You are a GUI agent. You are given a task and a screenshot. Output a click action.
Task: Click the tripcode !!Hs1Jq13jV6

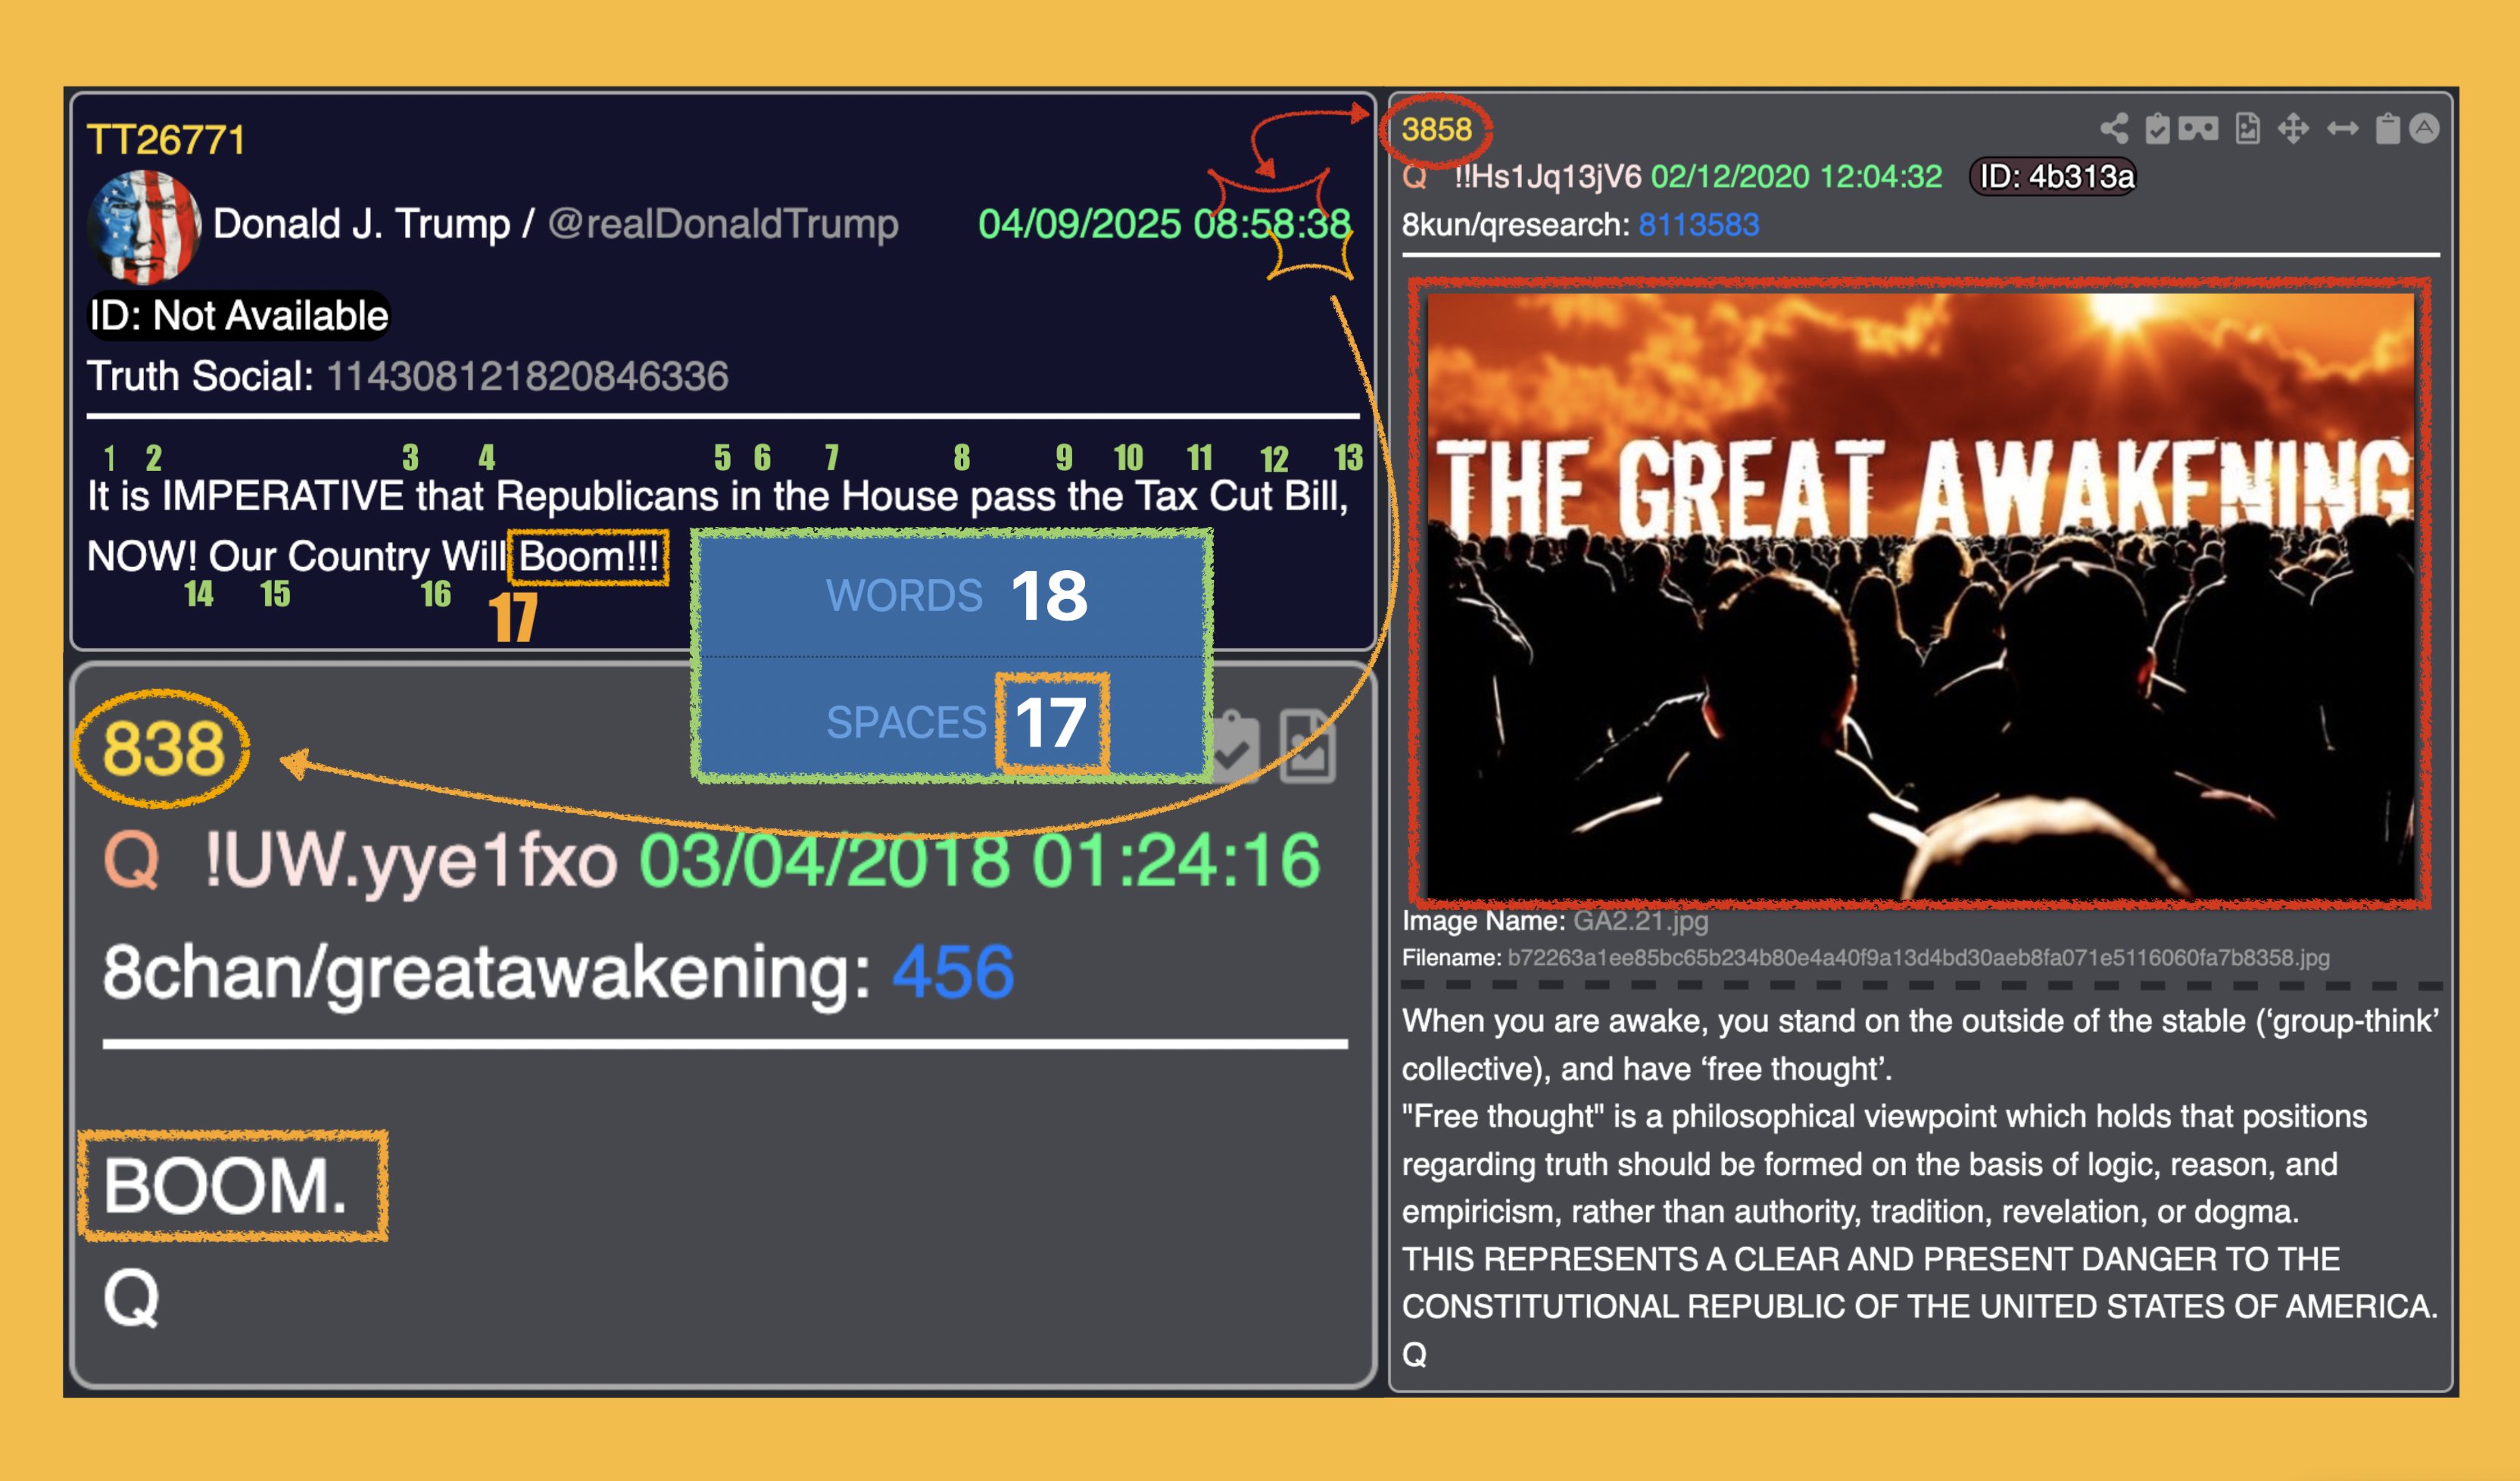1547,177
